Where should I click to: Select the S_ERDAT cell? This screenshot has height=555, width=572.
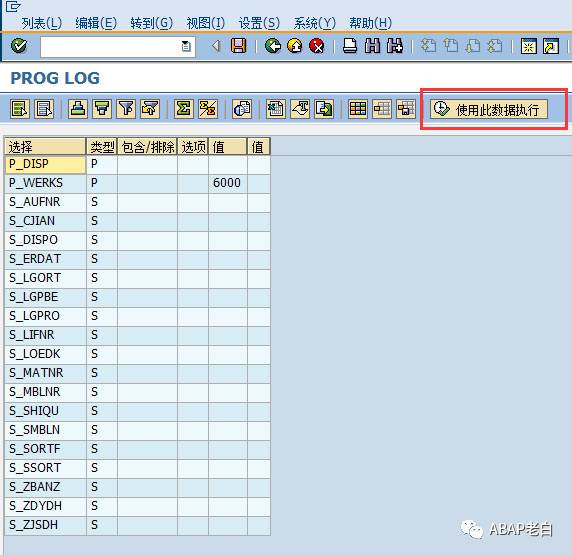[45, 259]
